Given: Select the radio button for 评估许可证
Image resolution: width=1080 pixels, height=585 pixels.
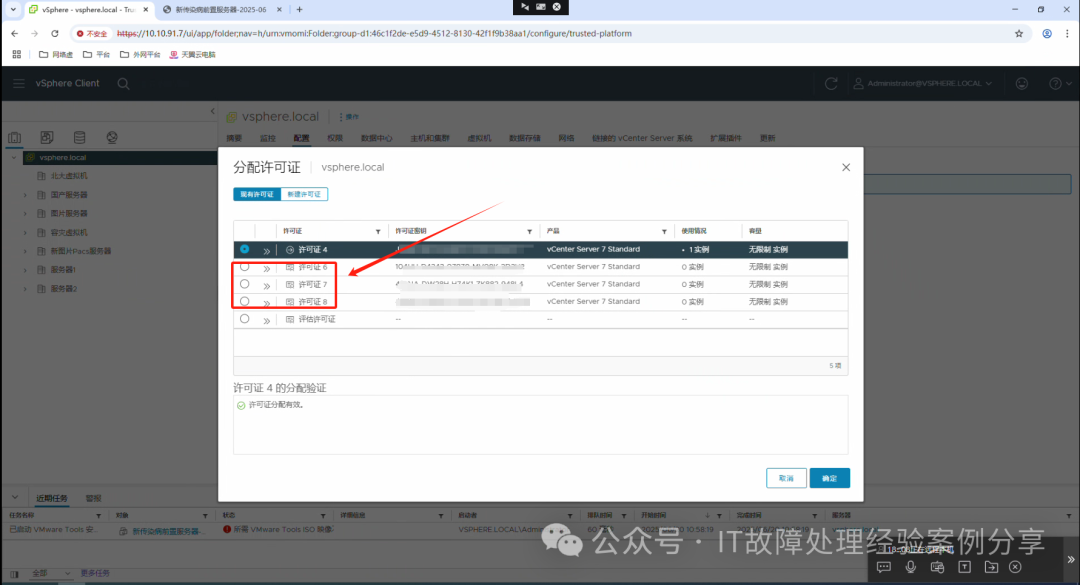Looking at the screenshot, I should coord(245,319).
